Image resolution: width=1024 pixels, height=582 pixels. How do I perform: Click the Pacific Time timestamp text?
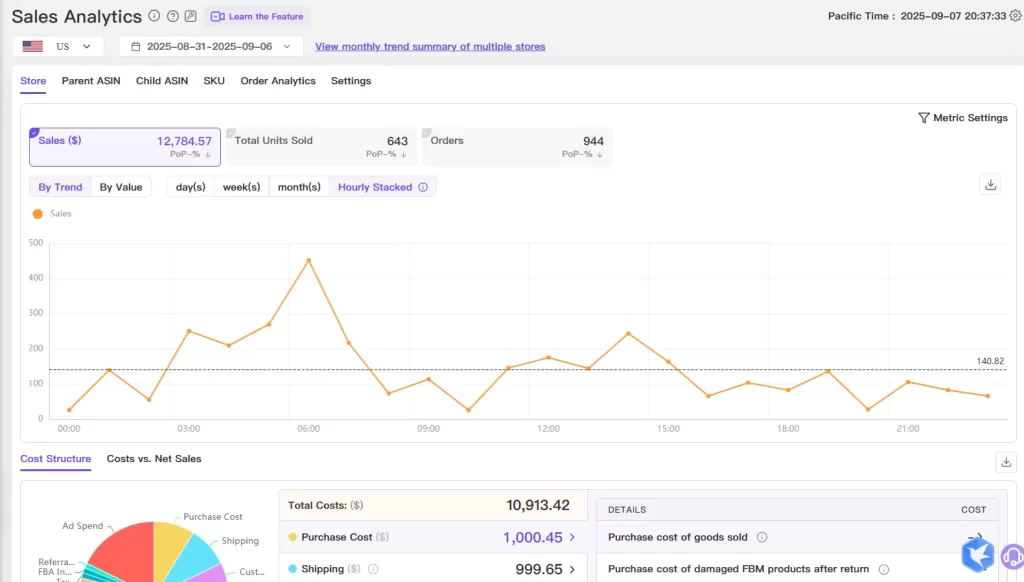[917, 16]
